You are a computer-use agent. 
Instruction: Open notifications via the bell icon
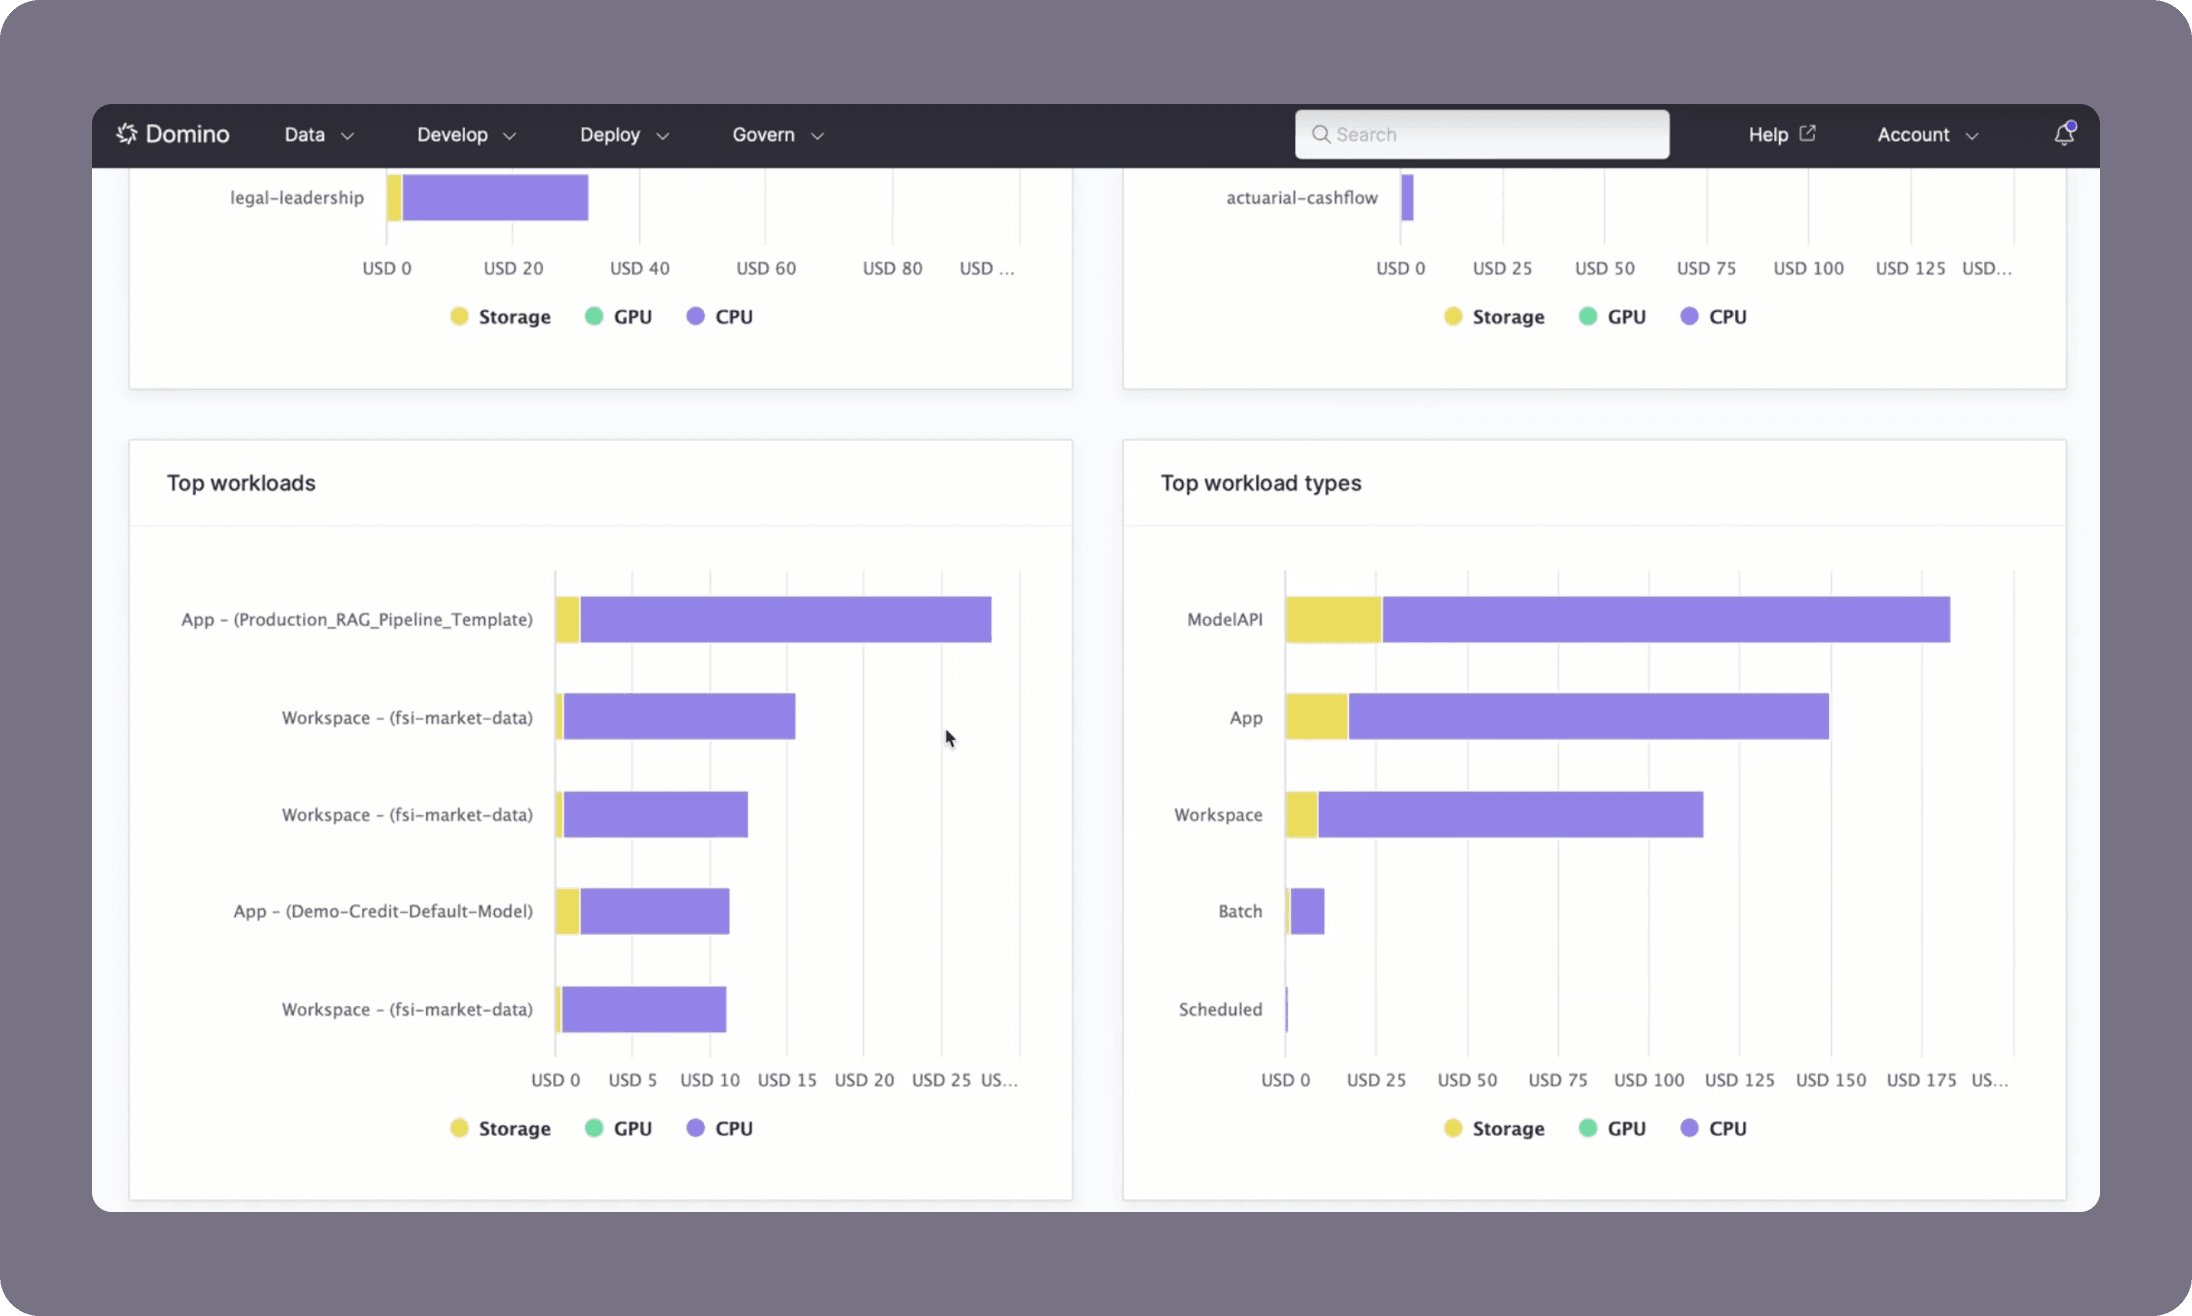pyautogui.click(x=2064, y=132)
